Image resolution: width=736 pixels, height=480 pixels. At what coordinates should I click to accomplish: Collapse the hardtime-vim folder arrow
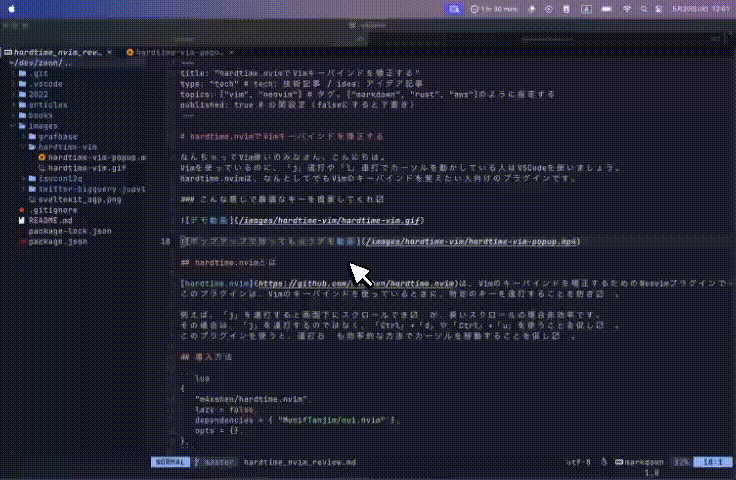23,147
